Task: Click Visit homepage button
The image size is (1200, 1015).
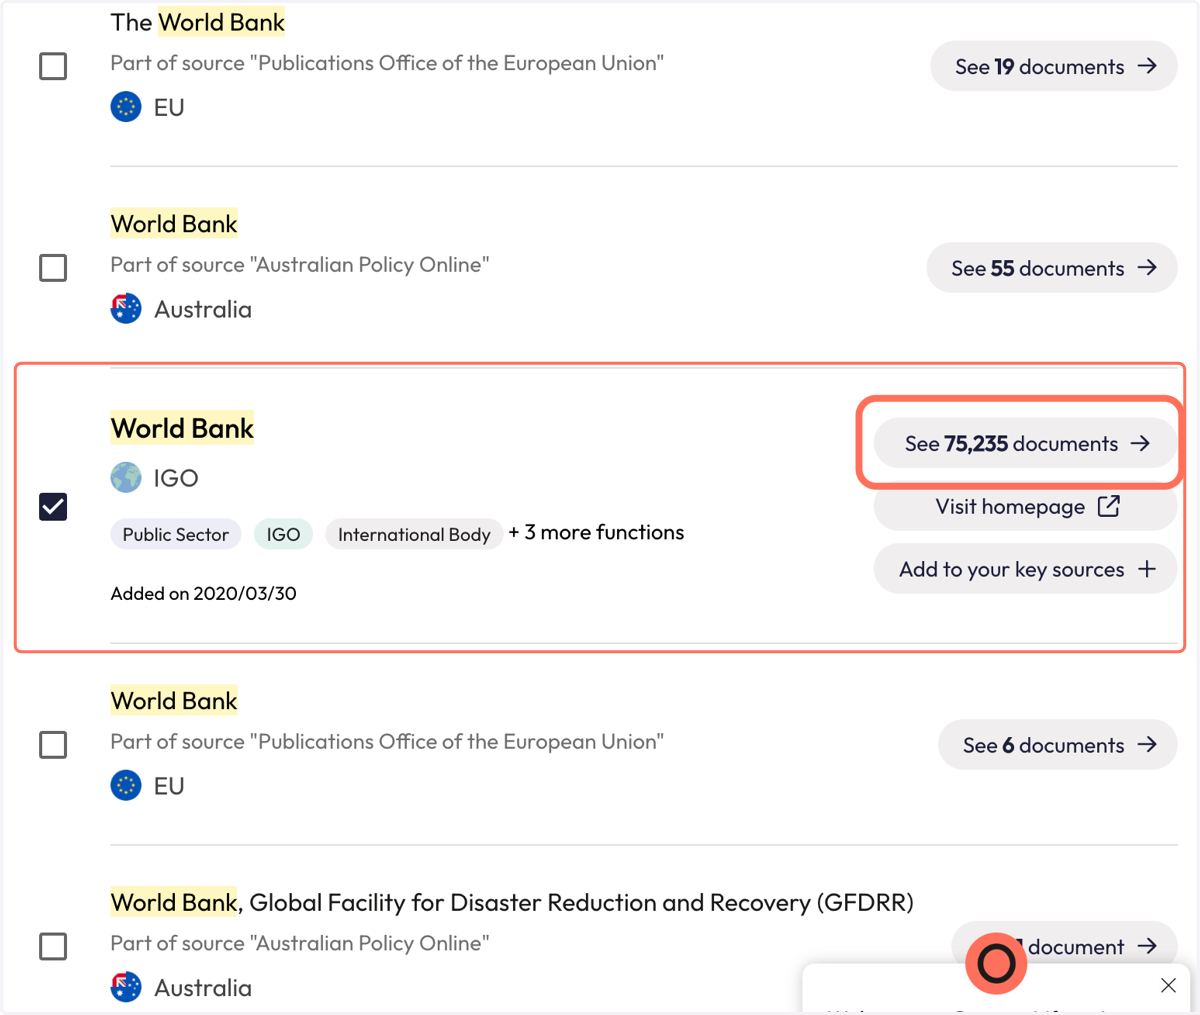Action: coord(1025,506)
